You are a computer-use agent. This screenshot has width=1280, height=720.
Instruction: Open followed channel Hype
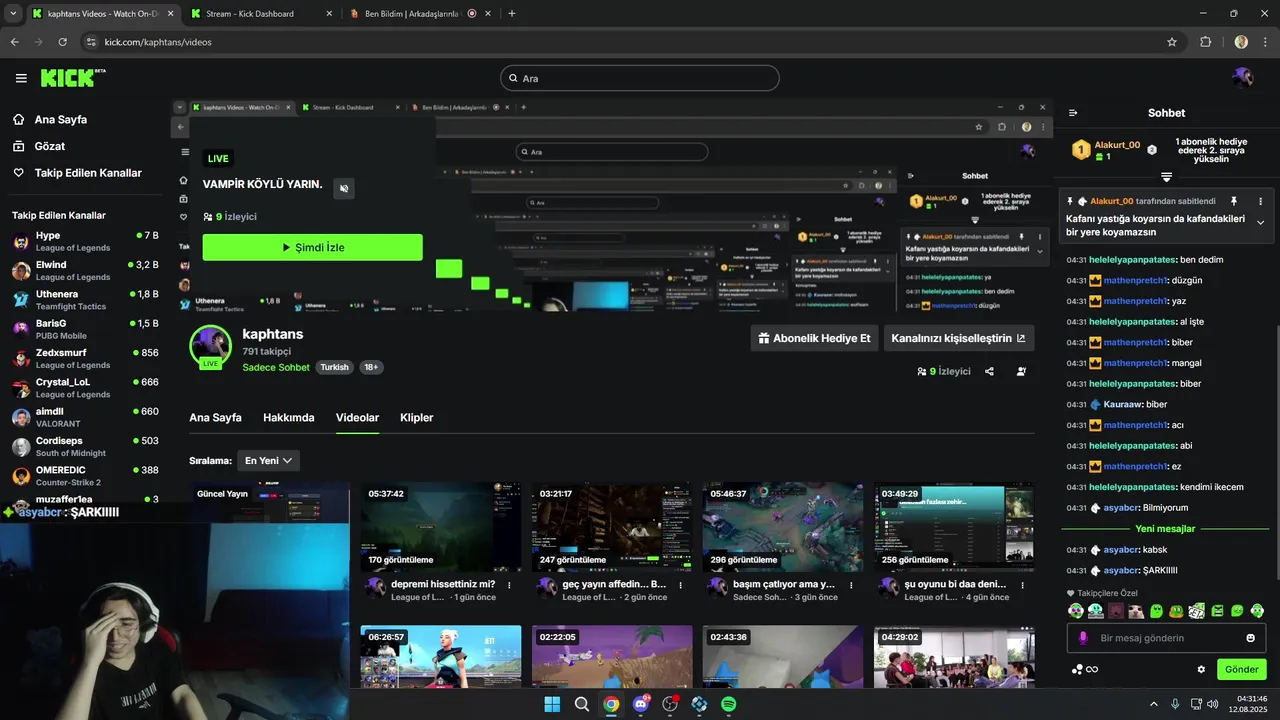85,241
